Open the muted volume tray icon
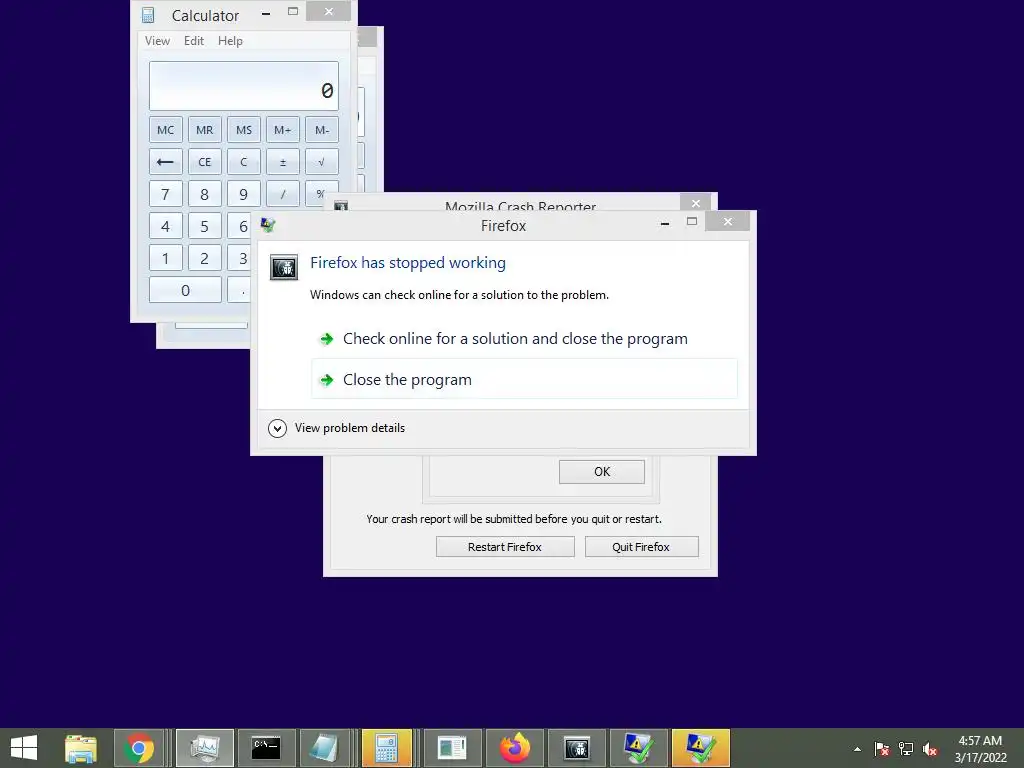 [x=930, y=749]
